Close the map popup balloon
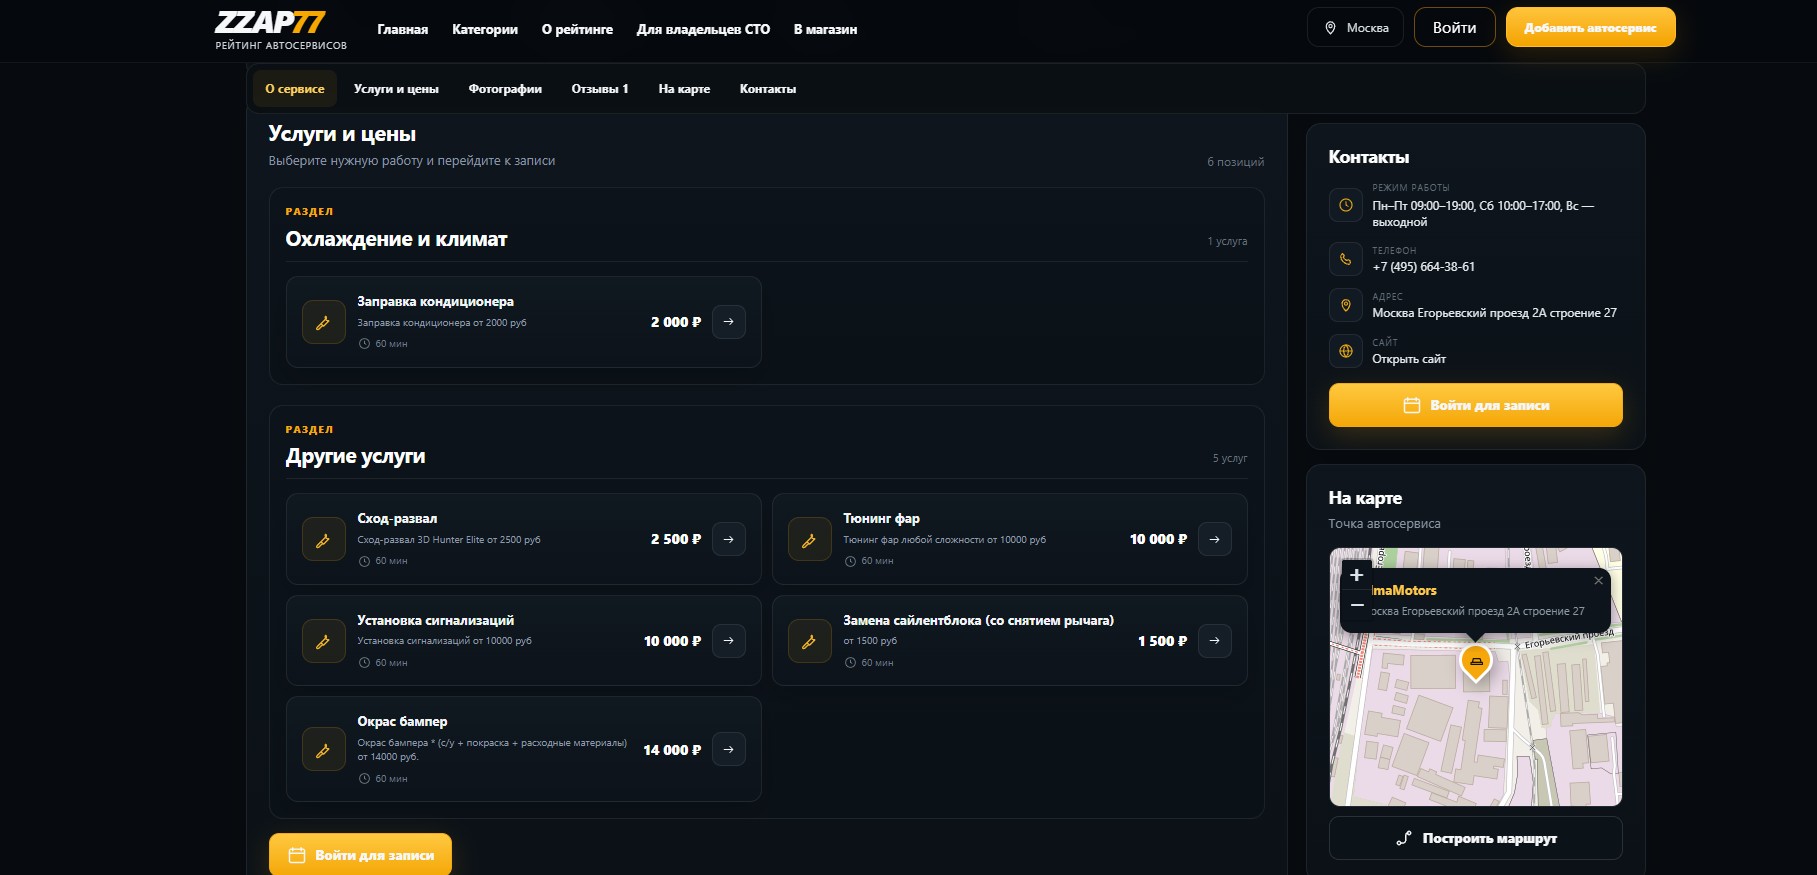 point(1598,581)
